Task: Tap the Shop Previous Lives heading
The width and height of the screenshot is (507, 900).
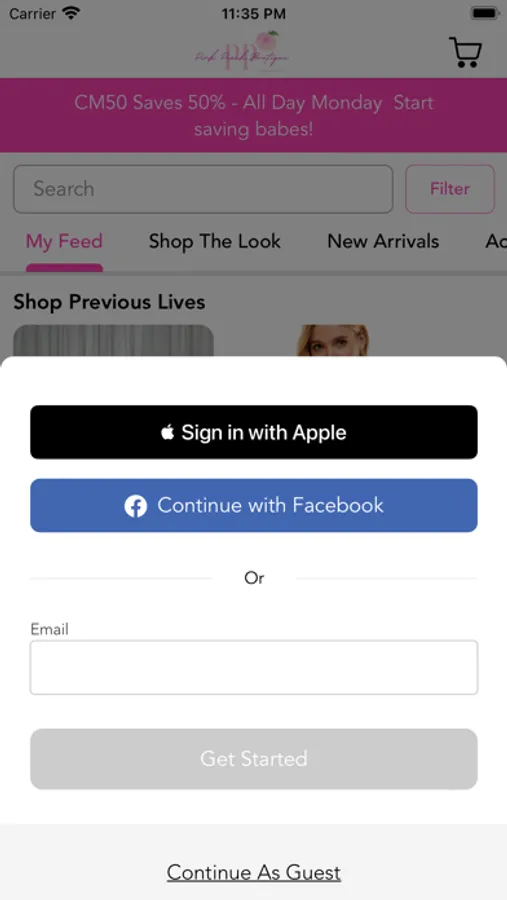Action: point(109,302)
